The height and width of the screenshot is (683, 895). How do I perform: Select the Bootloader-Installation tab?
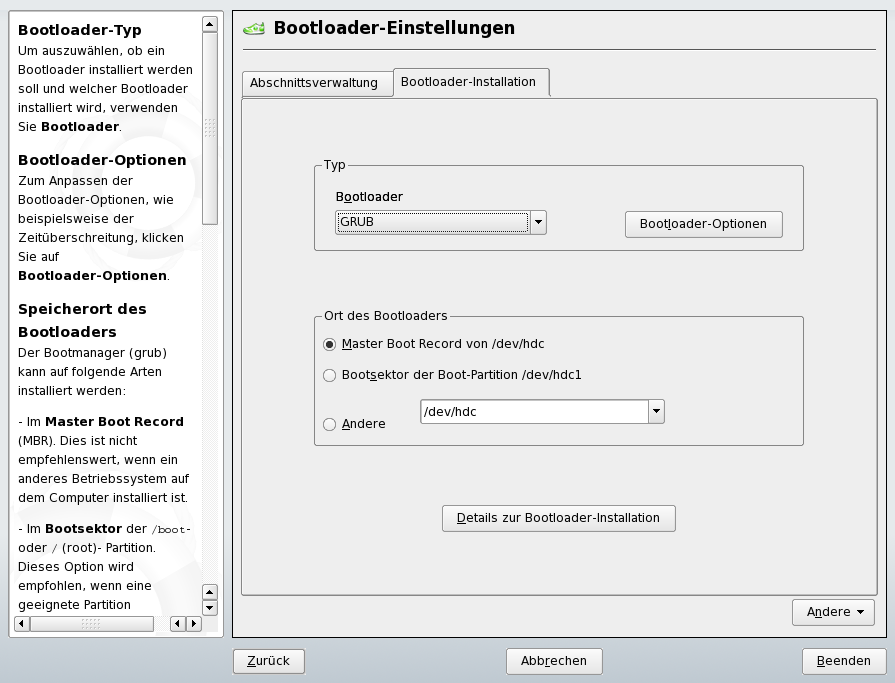(x=468, y=82)
